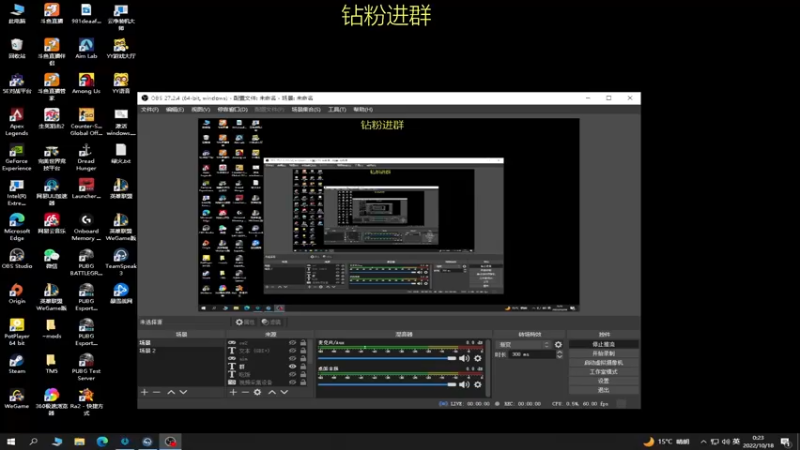Image resolution: width=800 pixels, height=450 pixels.
Task: Toggle visibility of topmost source row
Action: pyautogui.click(x=292, y=343)
